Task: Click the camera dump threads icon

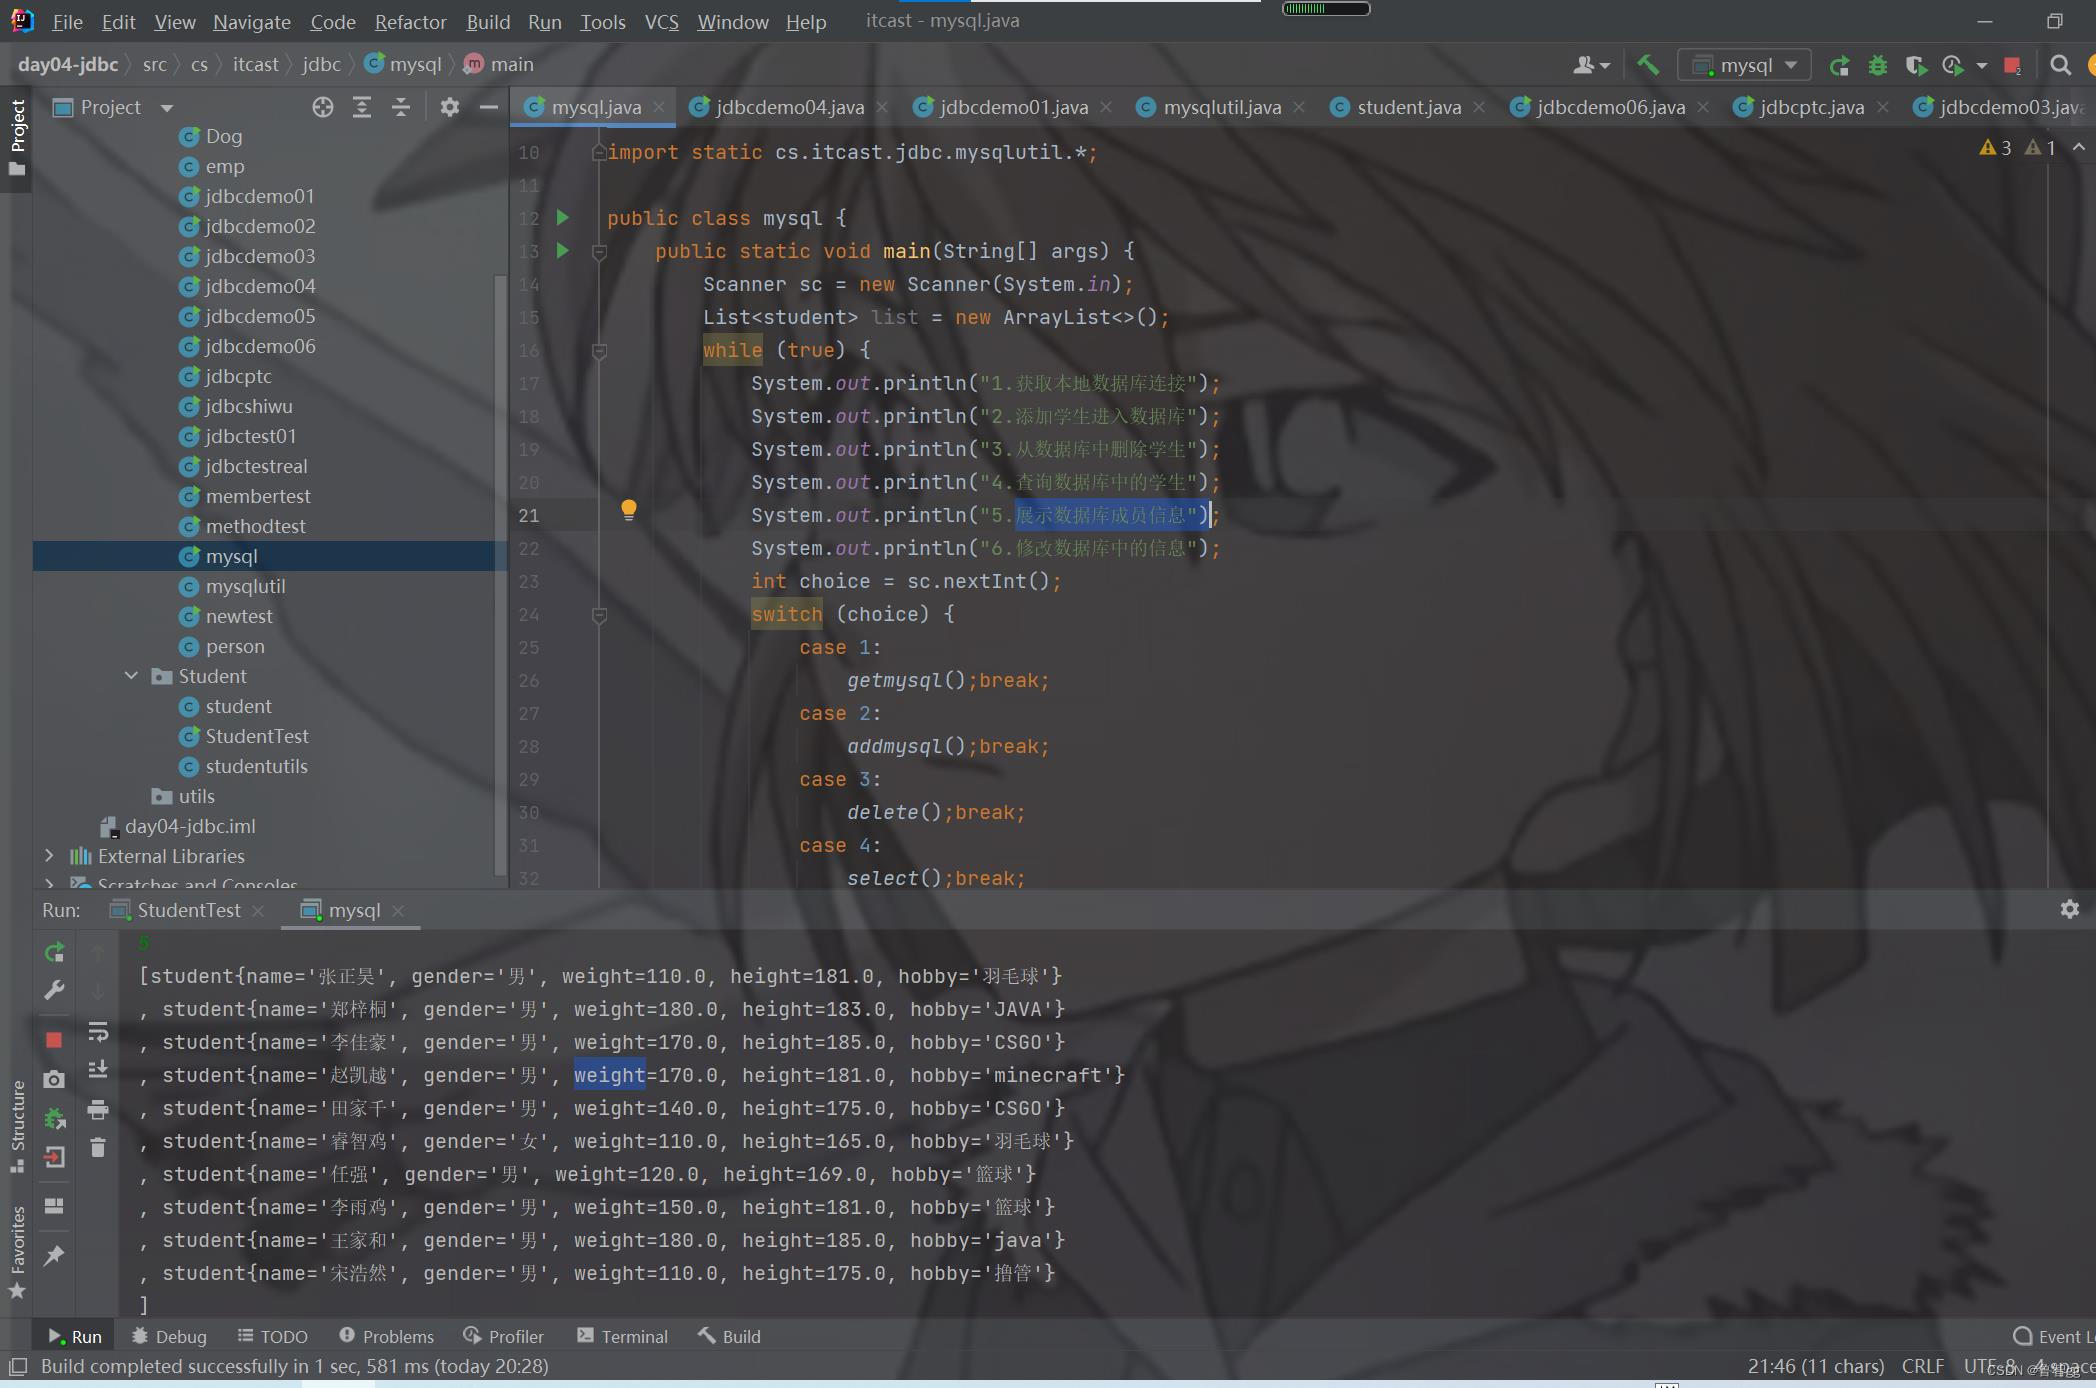Action: [x=54, y=1079]
